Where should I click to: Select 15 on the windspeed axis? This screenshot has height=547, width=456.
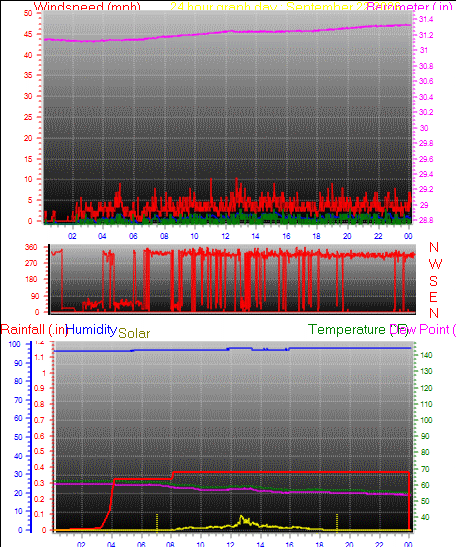click(28, 159)
